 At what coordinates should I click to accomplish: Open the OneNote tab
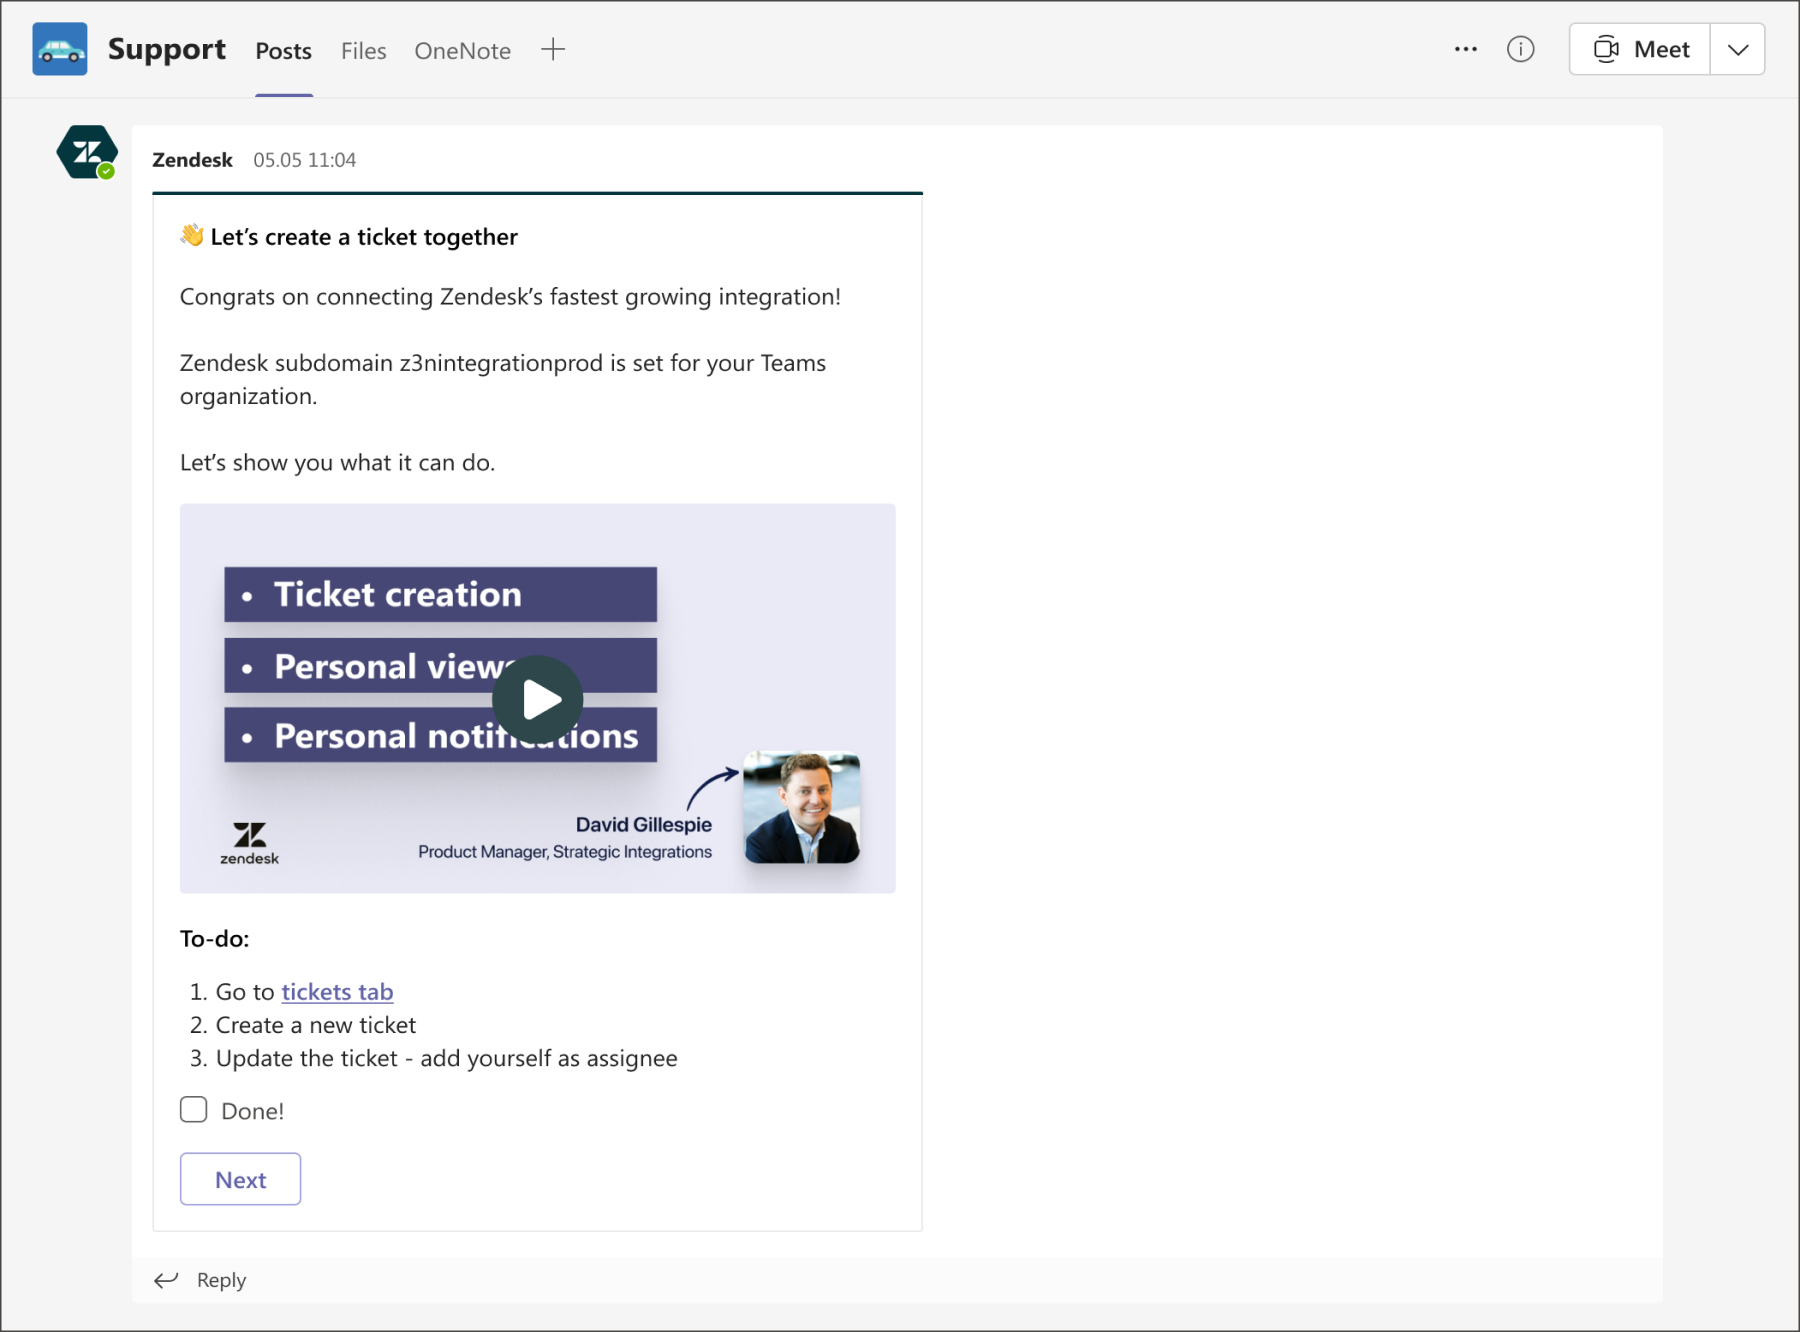click(x=462, y=51)
